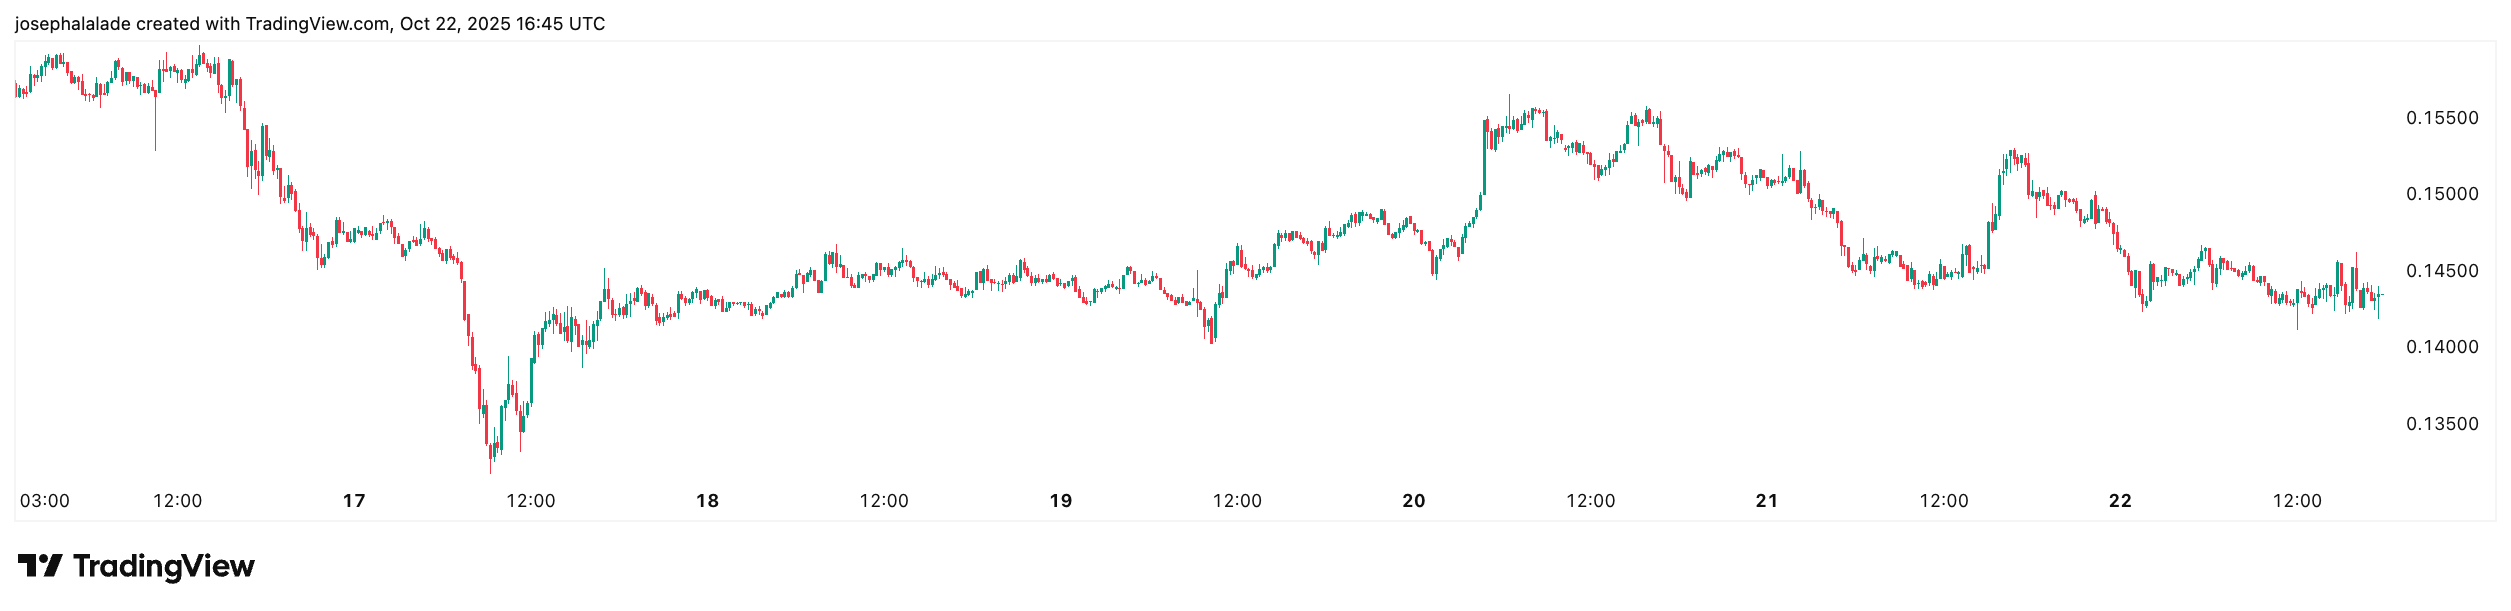Select date 22 on the time axis
Viewport: 2511px width, 611px height.
[2120, 501]
